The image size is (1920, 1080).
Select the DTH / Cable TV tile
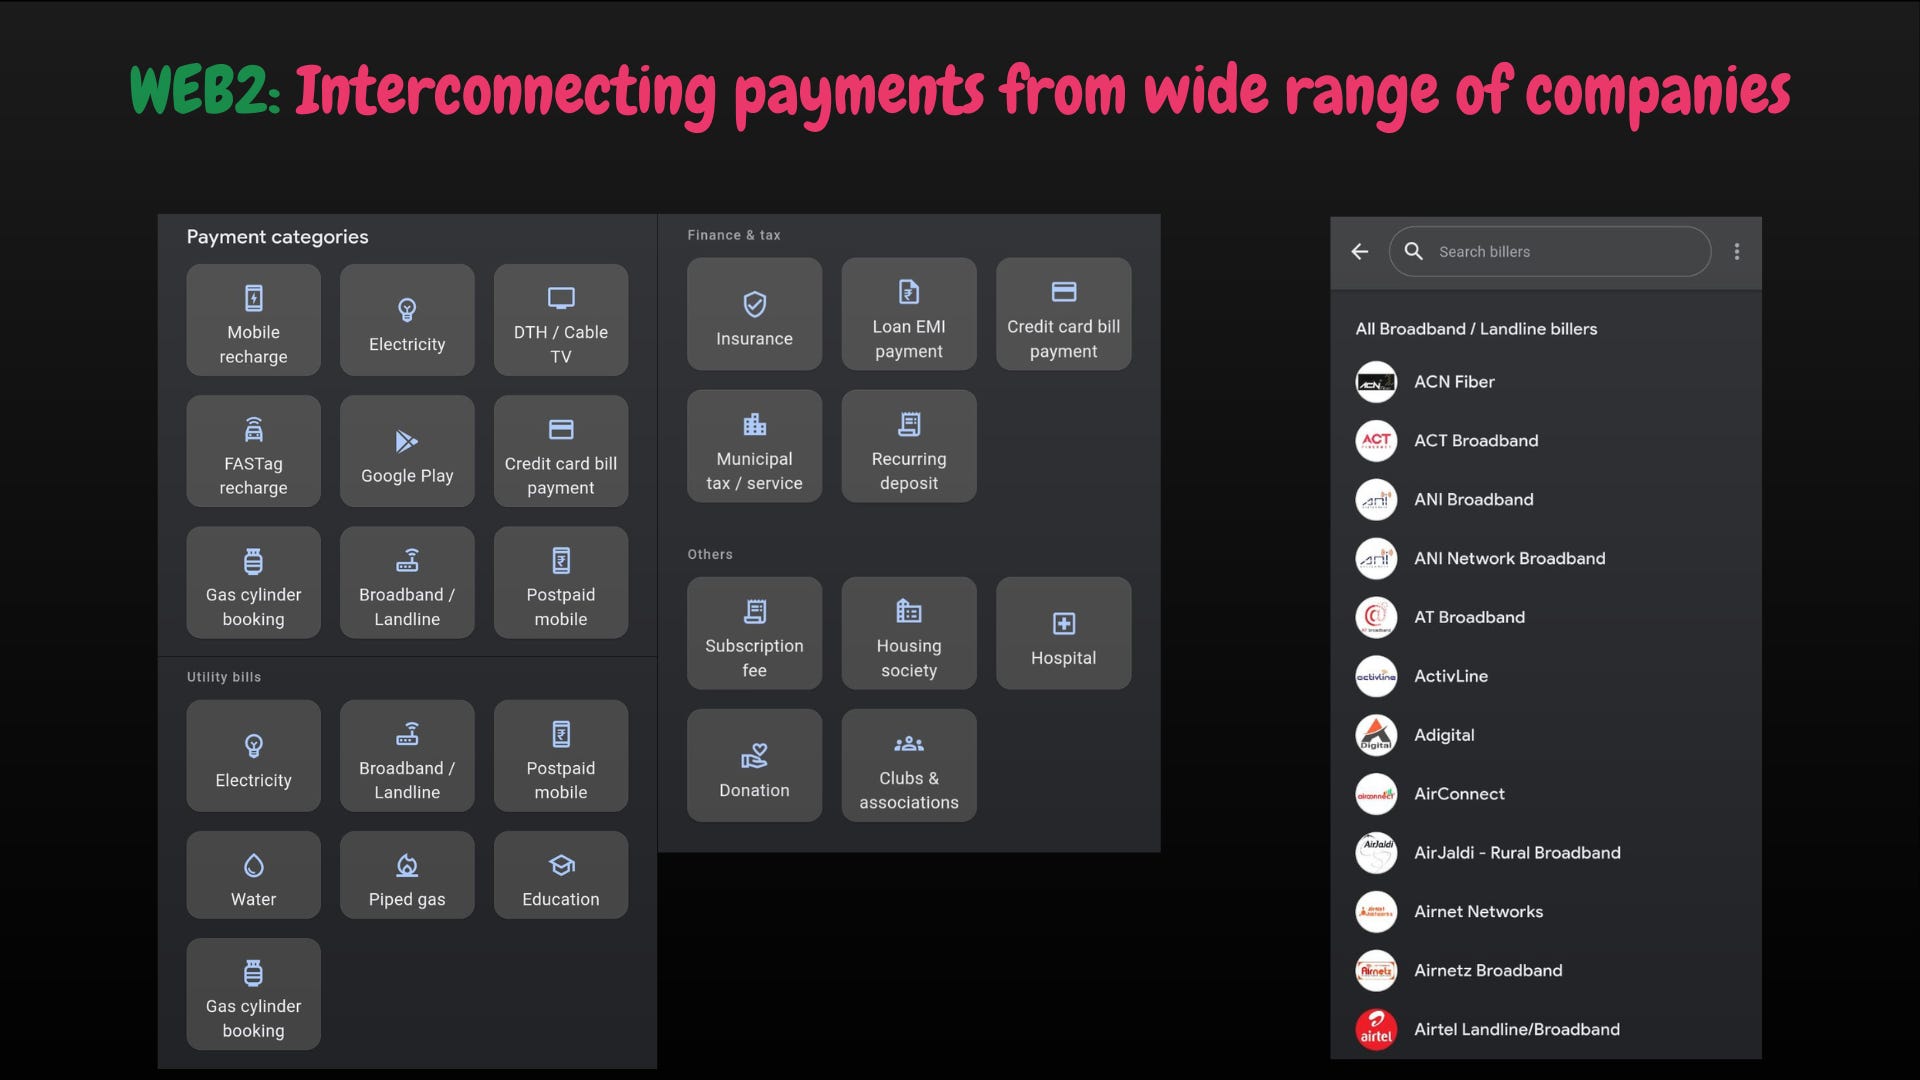point(560,320)
